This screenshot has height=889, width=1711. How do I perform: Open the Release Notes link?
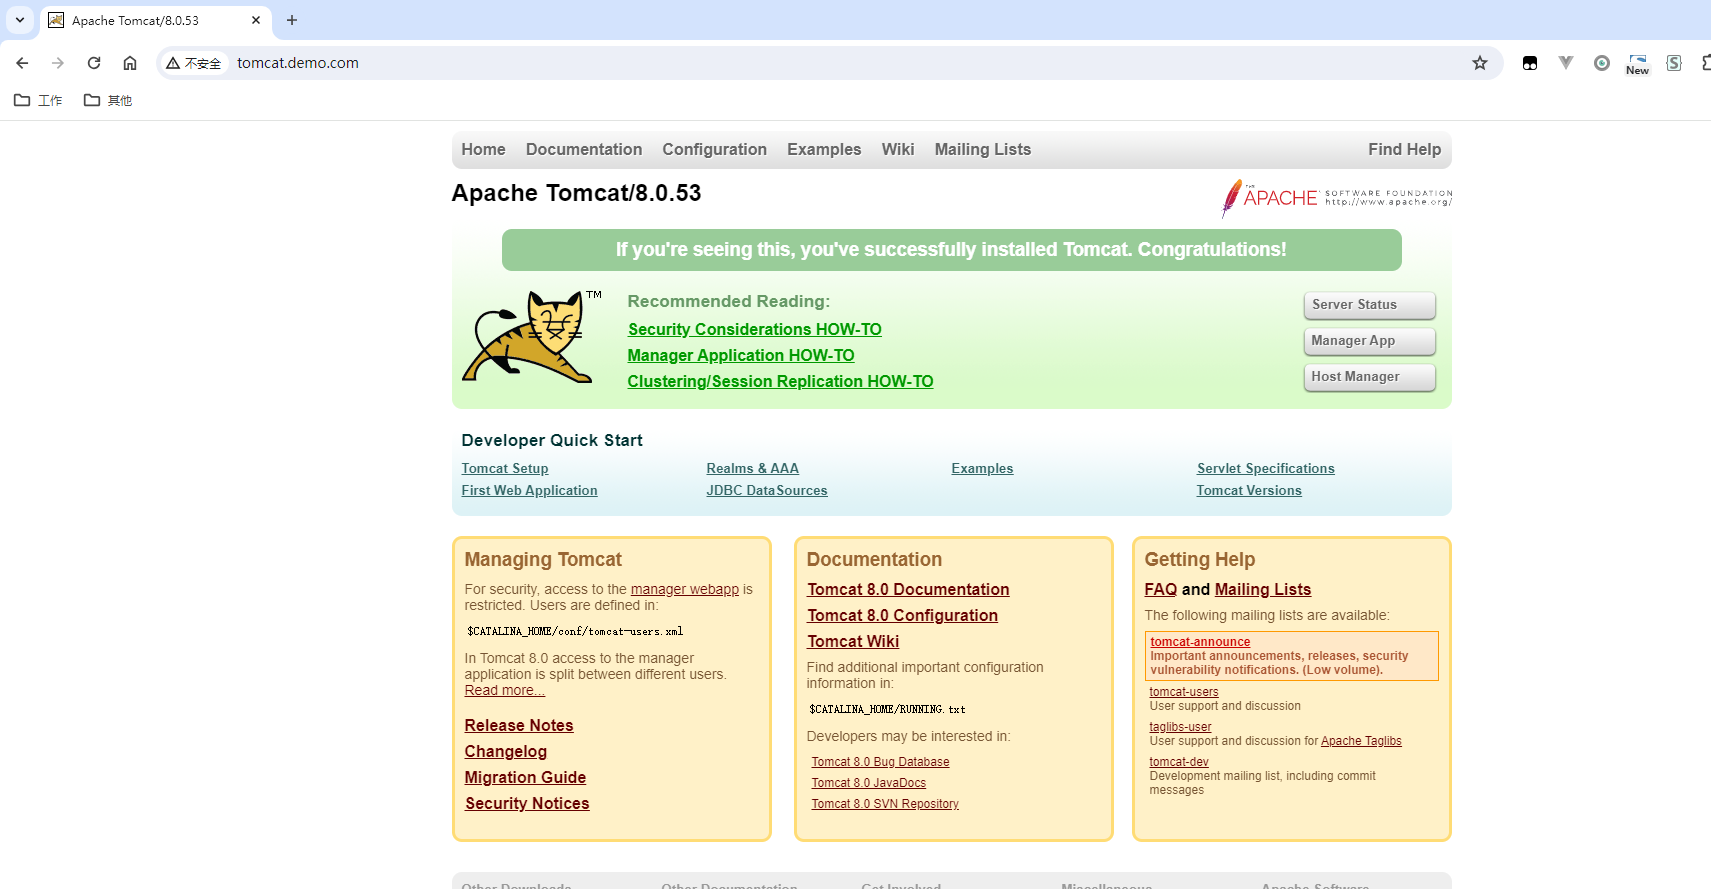pyautogui.click(x=519, y=725)
